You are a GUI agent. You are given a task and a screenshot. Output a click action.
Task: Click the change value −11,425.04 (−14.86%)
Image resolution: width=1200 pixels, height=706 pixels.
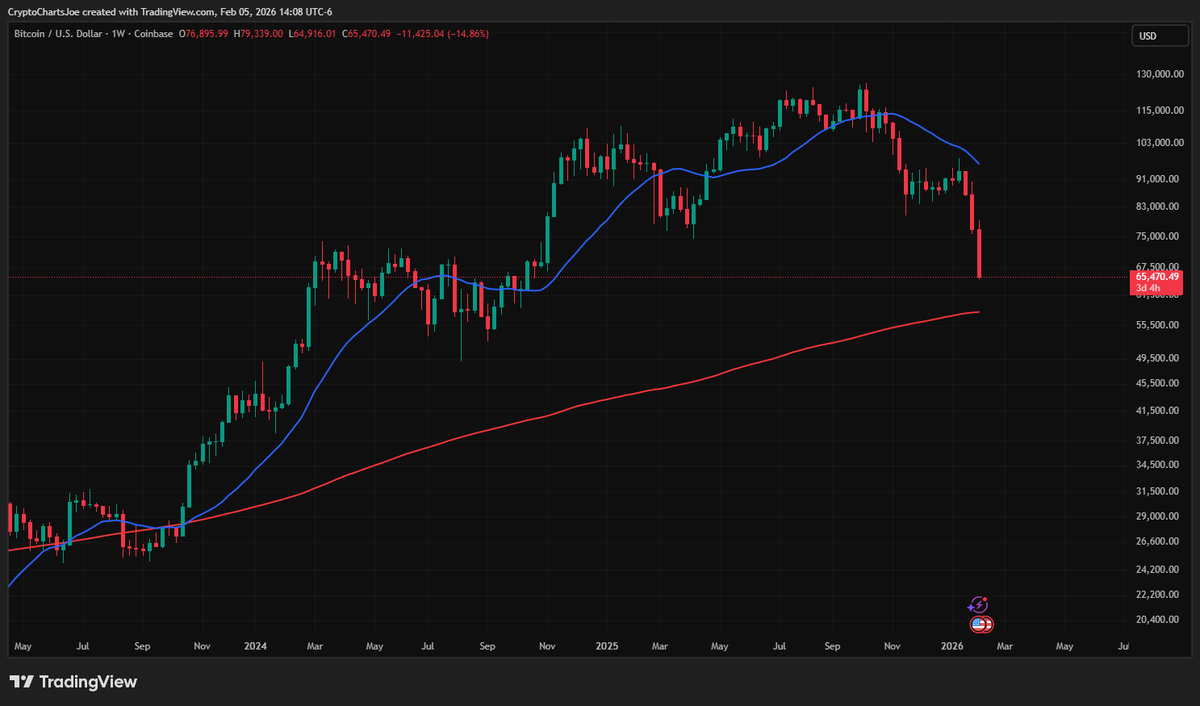click(445, 34)
